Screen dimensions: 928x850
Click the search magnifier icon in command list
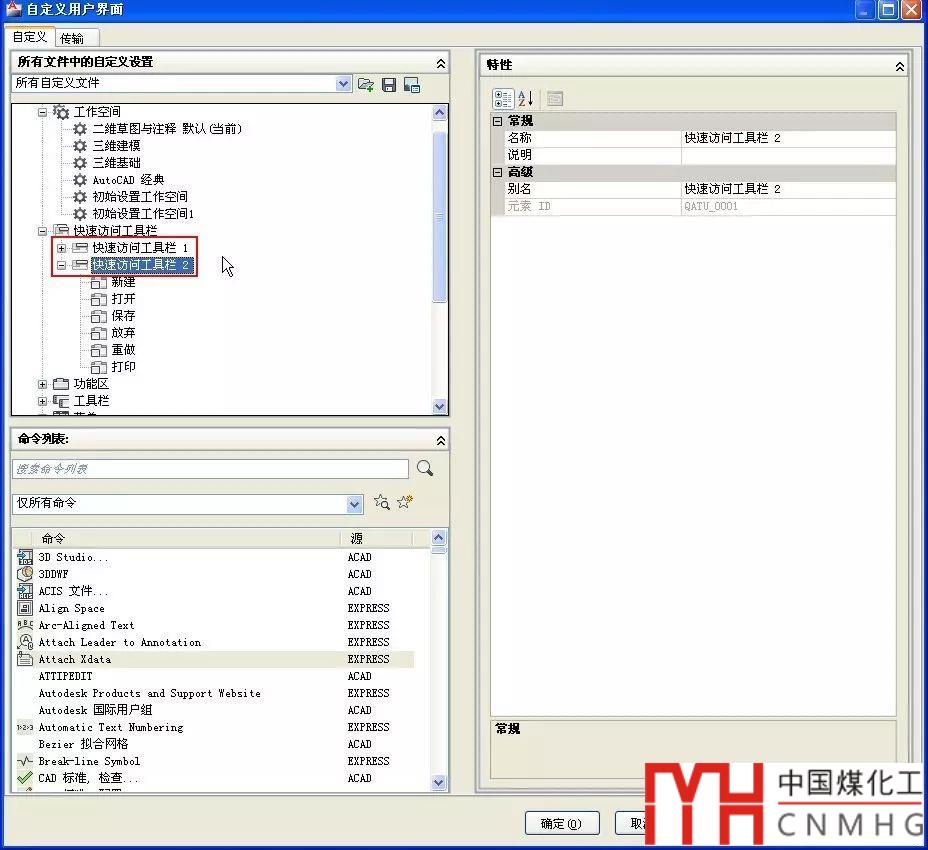(425, 468)
